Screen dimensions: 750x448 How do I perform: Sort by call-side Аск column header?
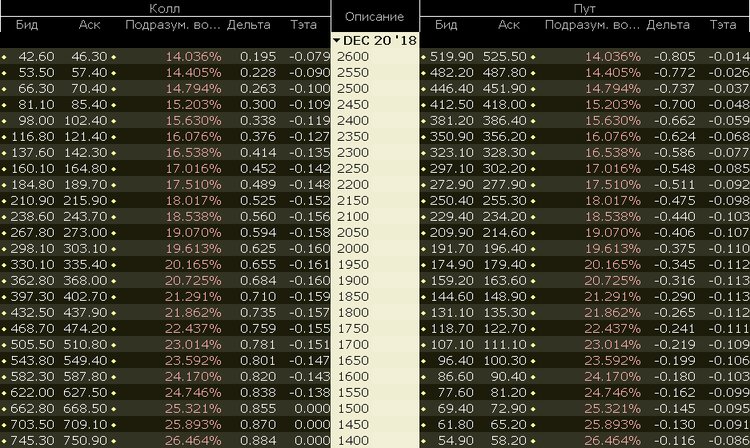tap(89, 25)
